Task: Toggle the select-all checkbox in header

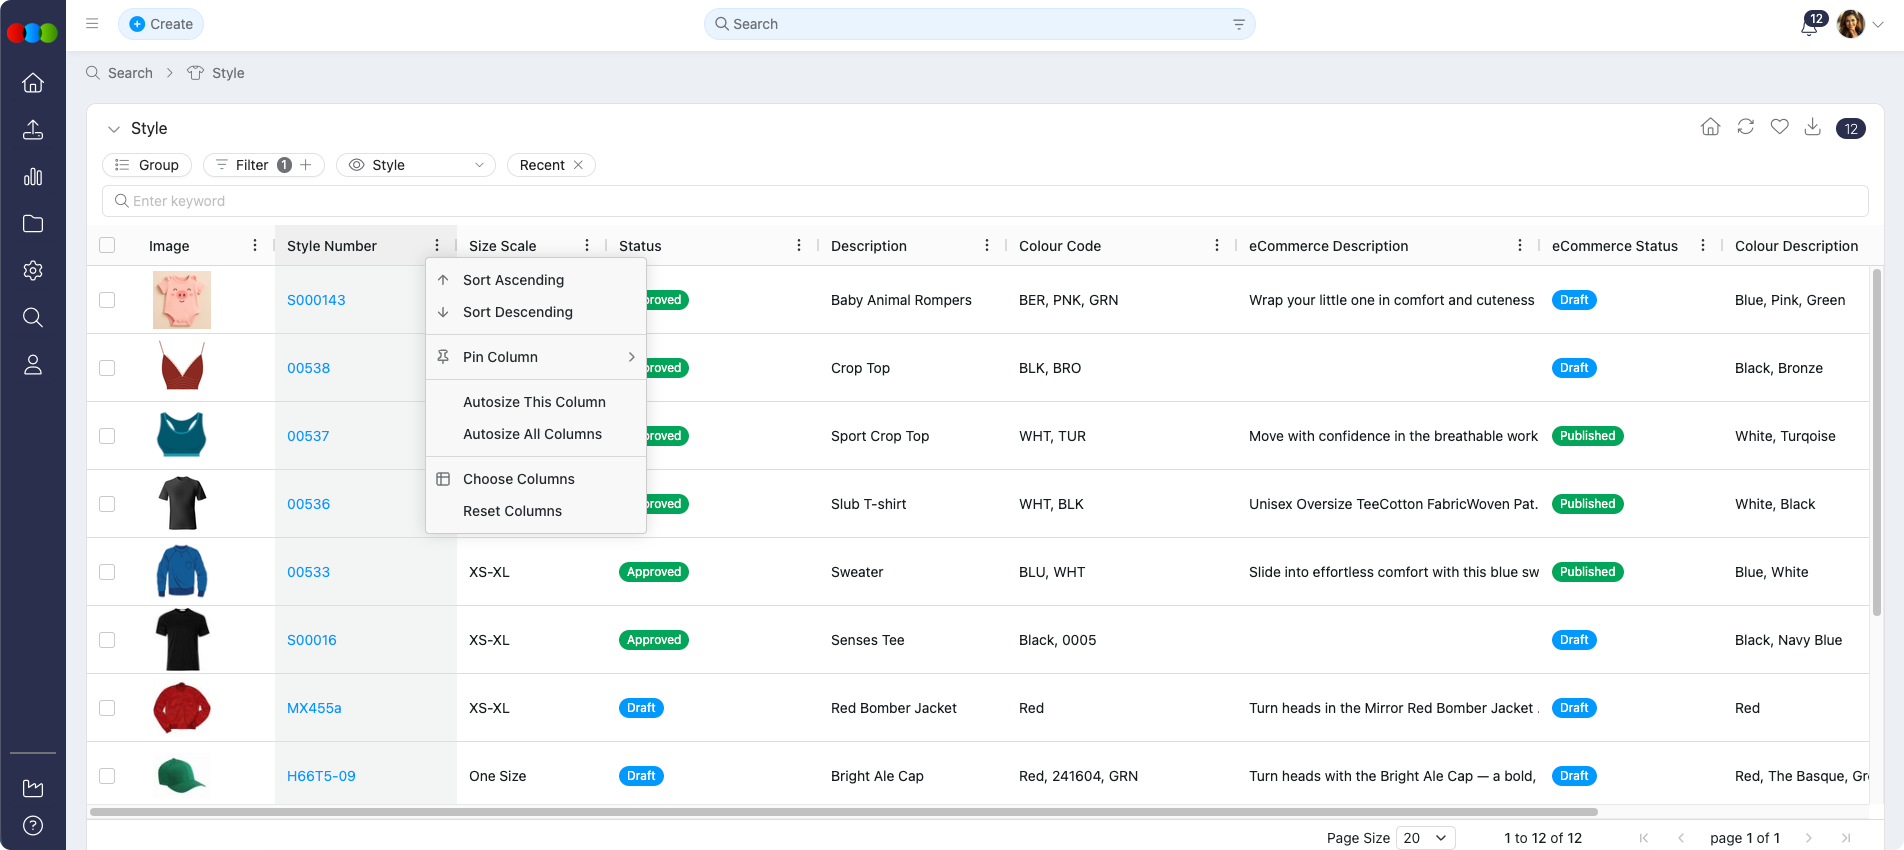Action: (x=107, y=245)
